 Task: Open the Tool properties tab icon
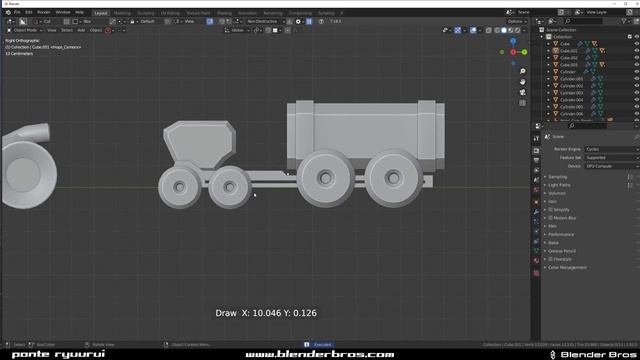coord(536,139)
